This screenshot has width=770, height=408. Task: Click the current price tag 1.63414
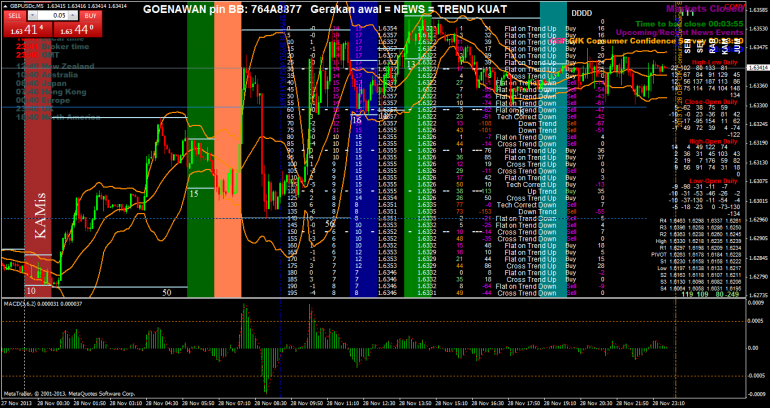coord(758,68)
